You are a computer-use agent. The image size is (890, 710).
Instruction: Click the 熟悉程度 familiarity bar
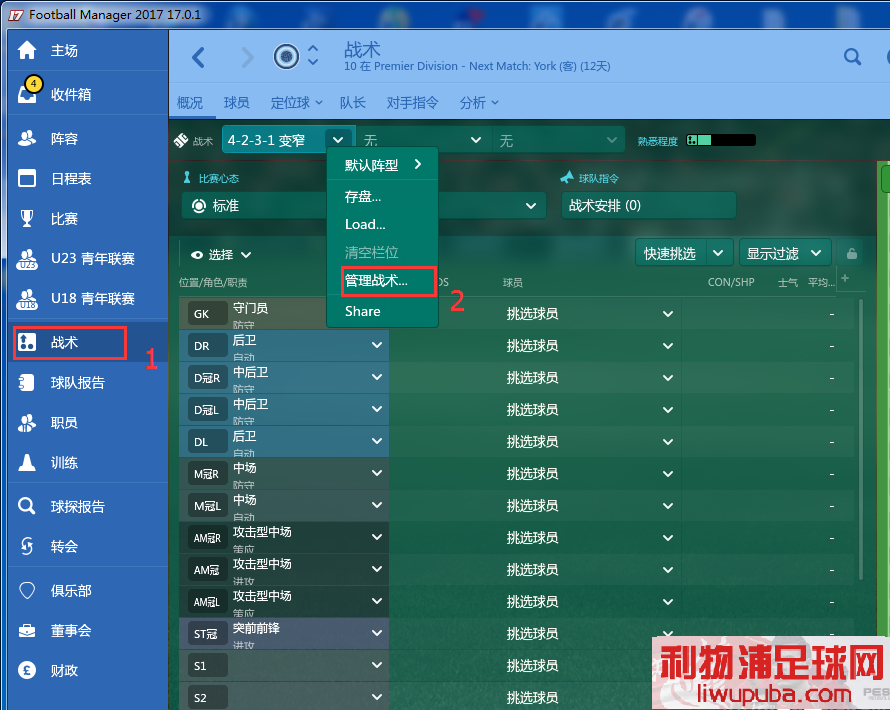[x=721, y=140]
